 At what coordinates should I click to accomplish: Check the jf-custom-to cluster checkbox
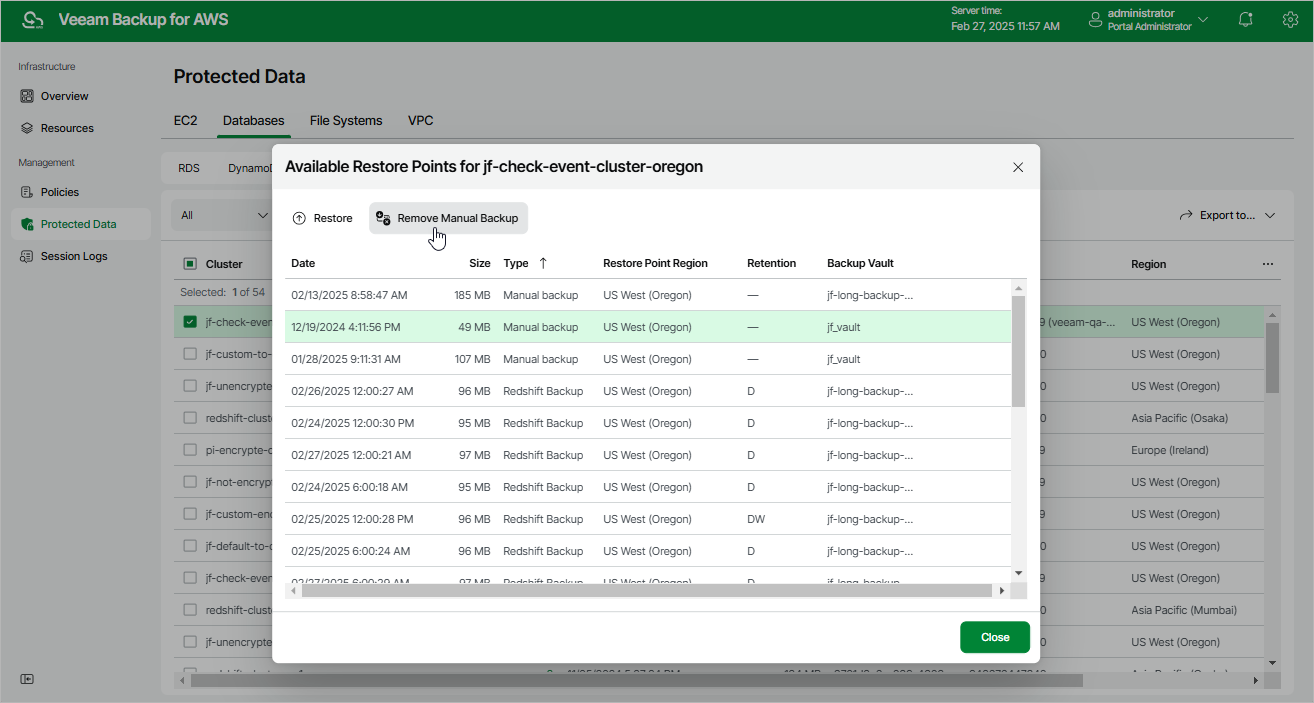pyautogui.click(x=190, y=354)
